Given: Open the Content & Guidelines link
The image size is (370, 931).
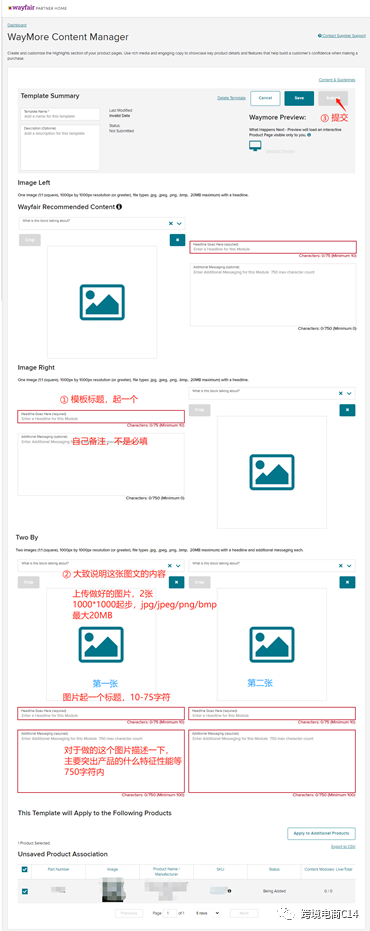Looking at the screenshot, I should (337, 80).
